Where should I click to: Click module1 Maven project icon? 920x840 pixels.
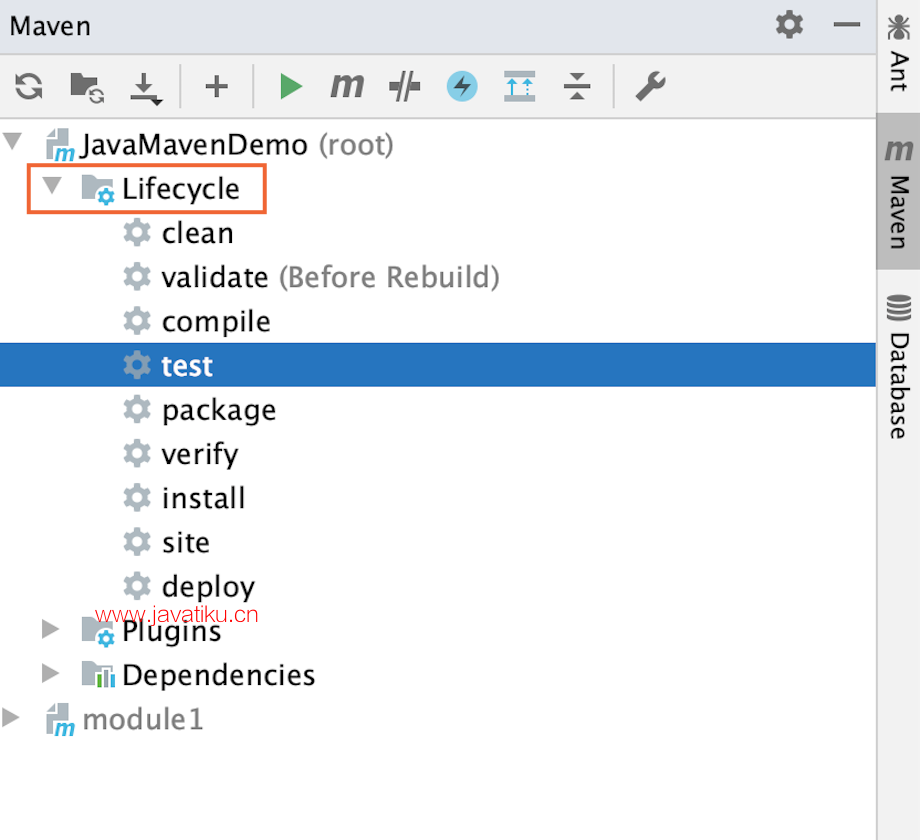[60, 720]
